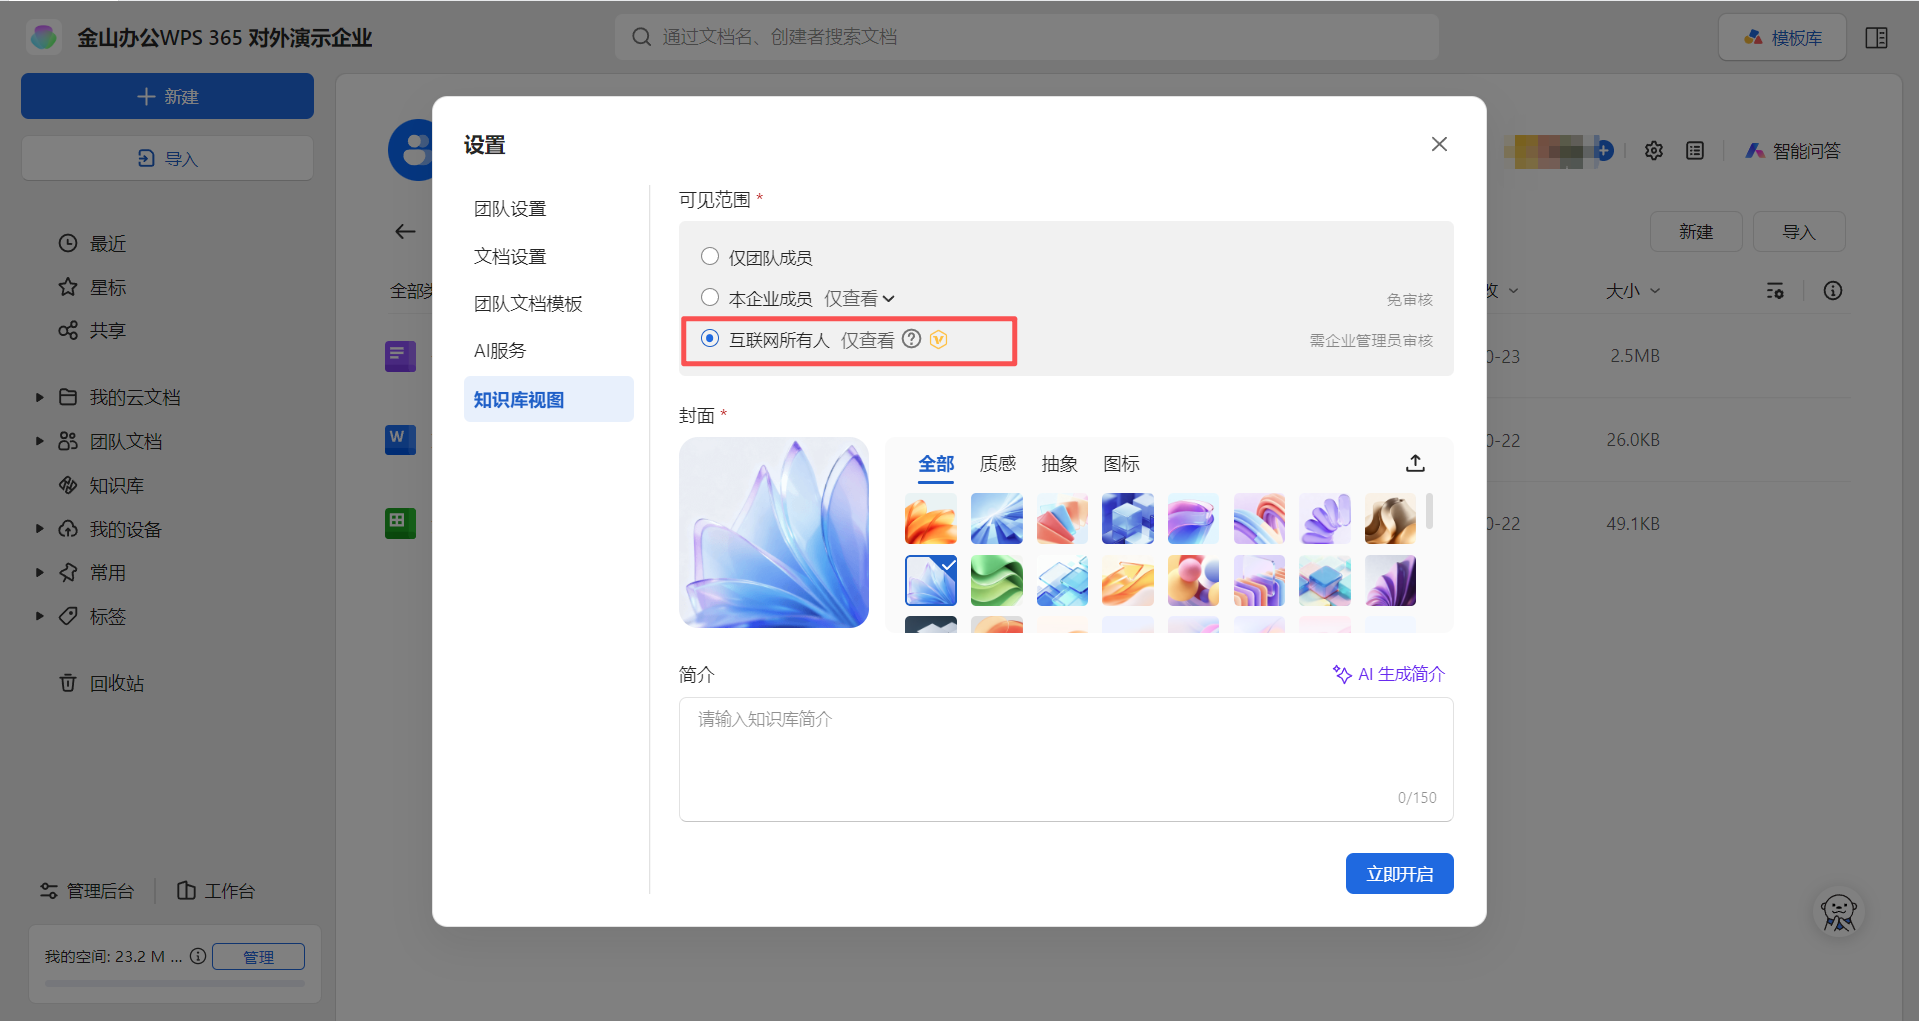Select the 互联网所有人 radio option
1919x1021 pixels.
(x=710, y=338)
